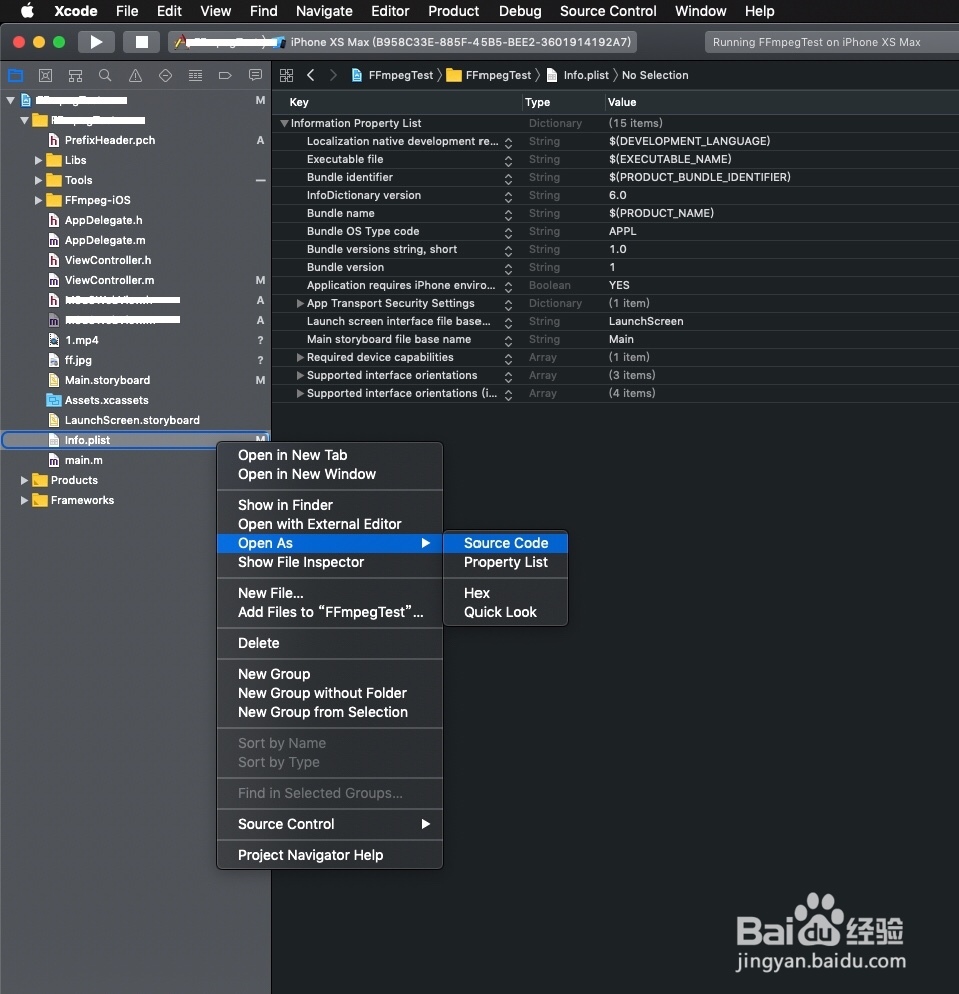The width and height of the screenshot is (959, 994).
Task: Go forward with the right chevron
Action: point(333,75)
